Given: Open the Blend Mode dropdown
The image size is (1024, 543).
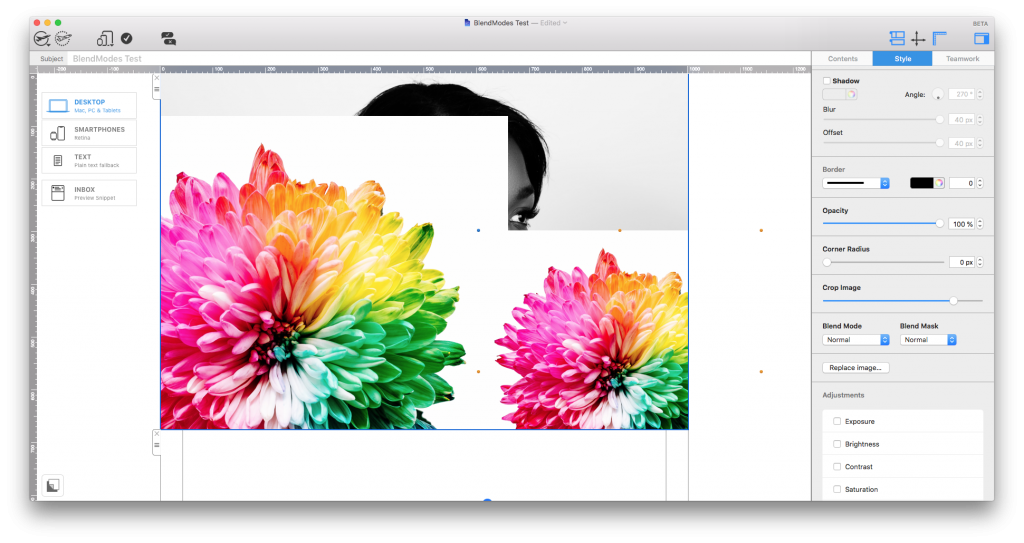Looking at the screenshot, I should click(x=856, y=340).
